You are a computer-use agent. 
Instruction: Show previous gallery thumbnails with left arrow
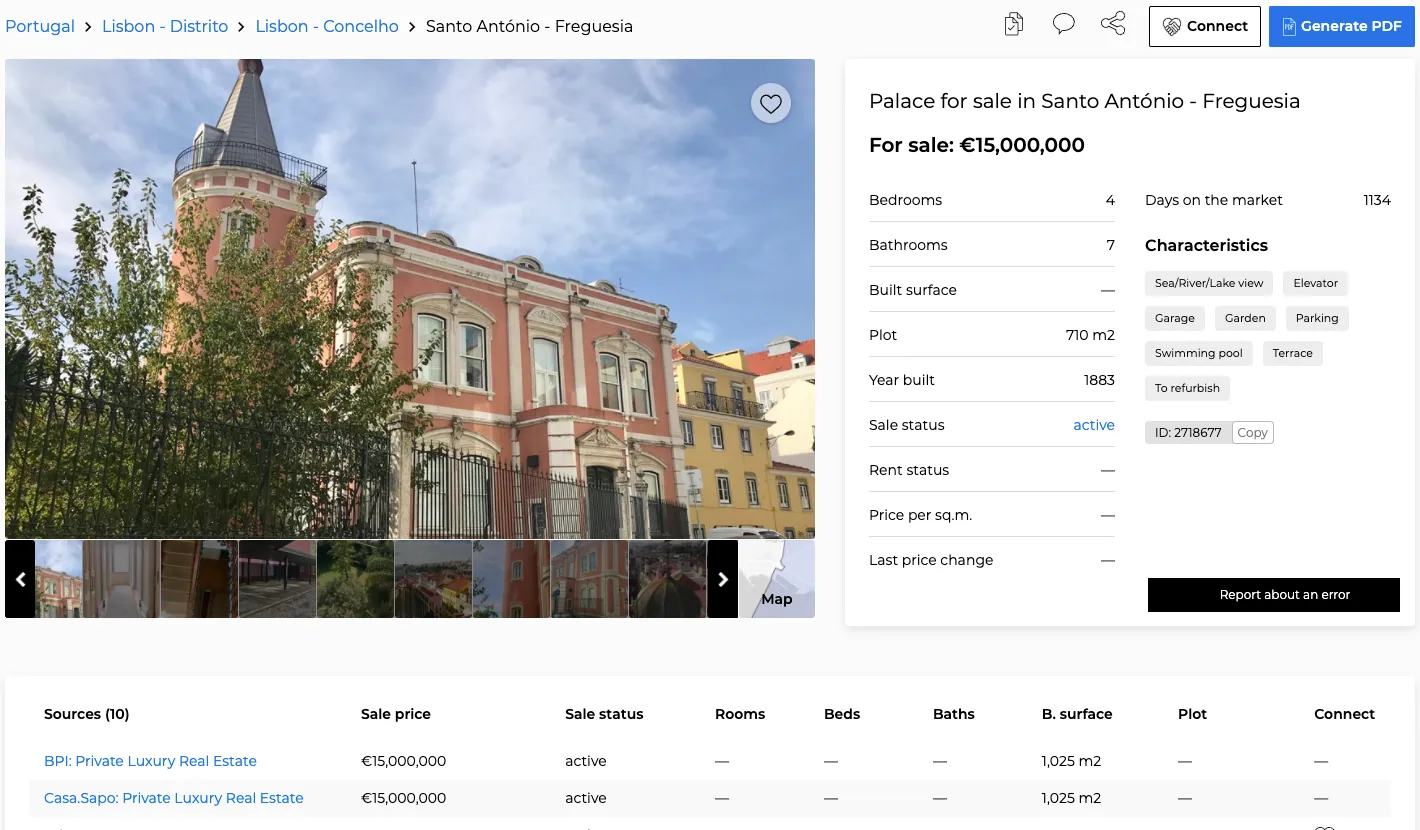[20, 579]
